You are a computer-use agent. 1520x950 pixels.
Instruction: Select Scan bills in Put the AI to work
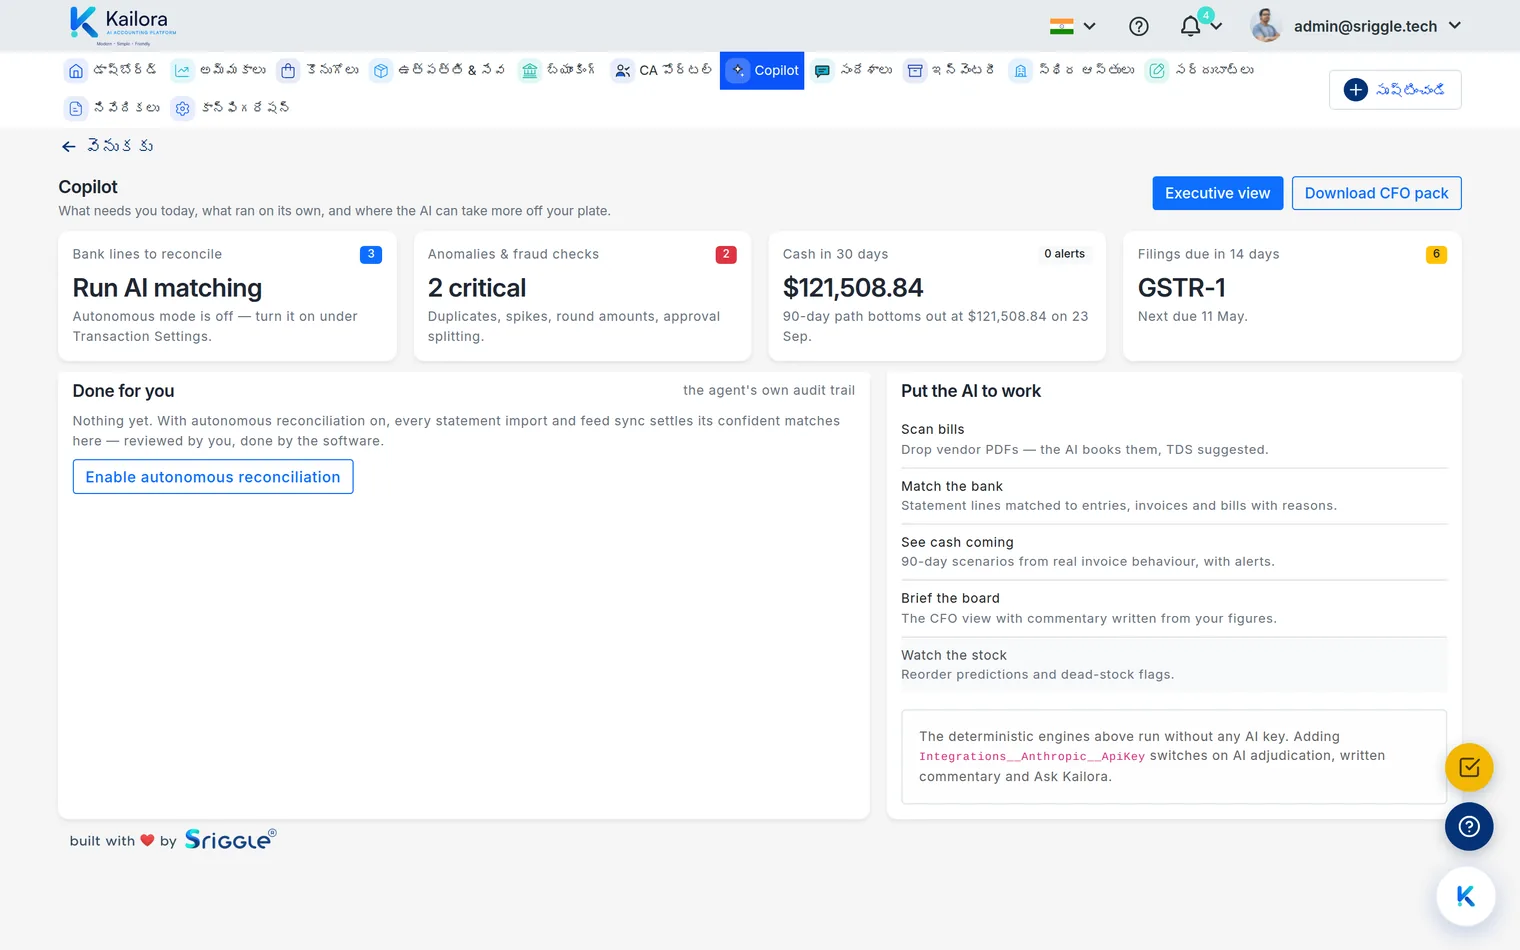pos(1174,439)
